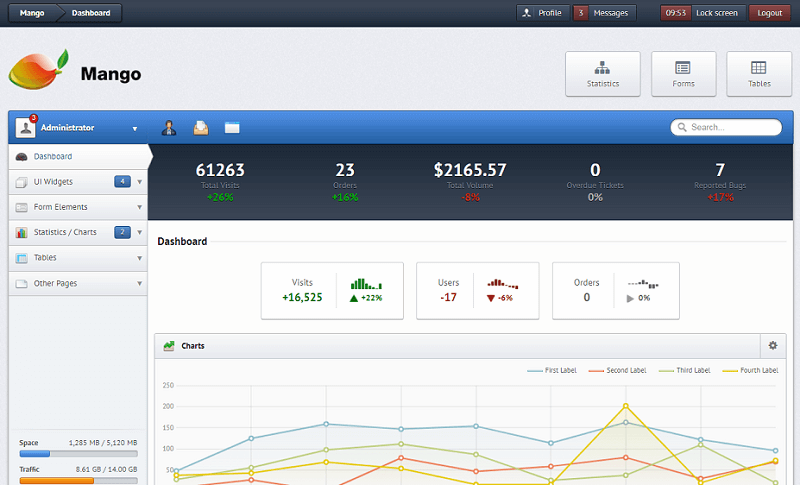This screenshot has width=800, height=485.
Task: Click the blue Space usage progress bar
Action: [79, 453]
